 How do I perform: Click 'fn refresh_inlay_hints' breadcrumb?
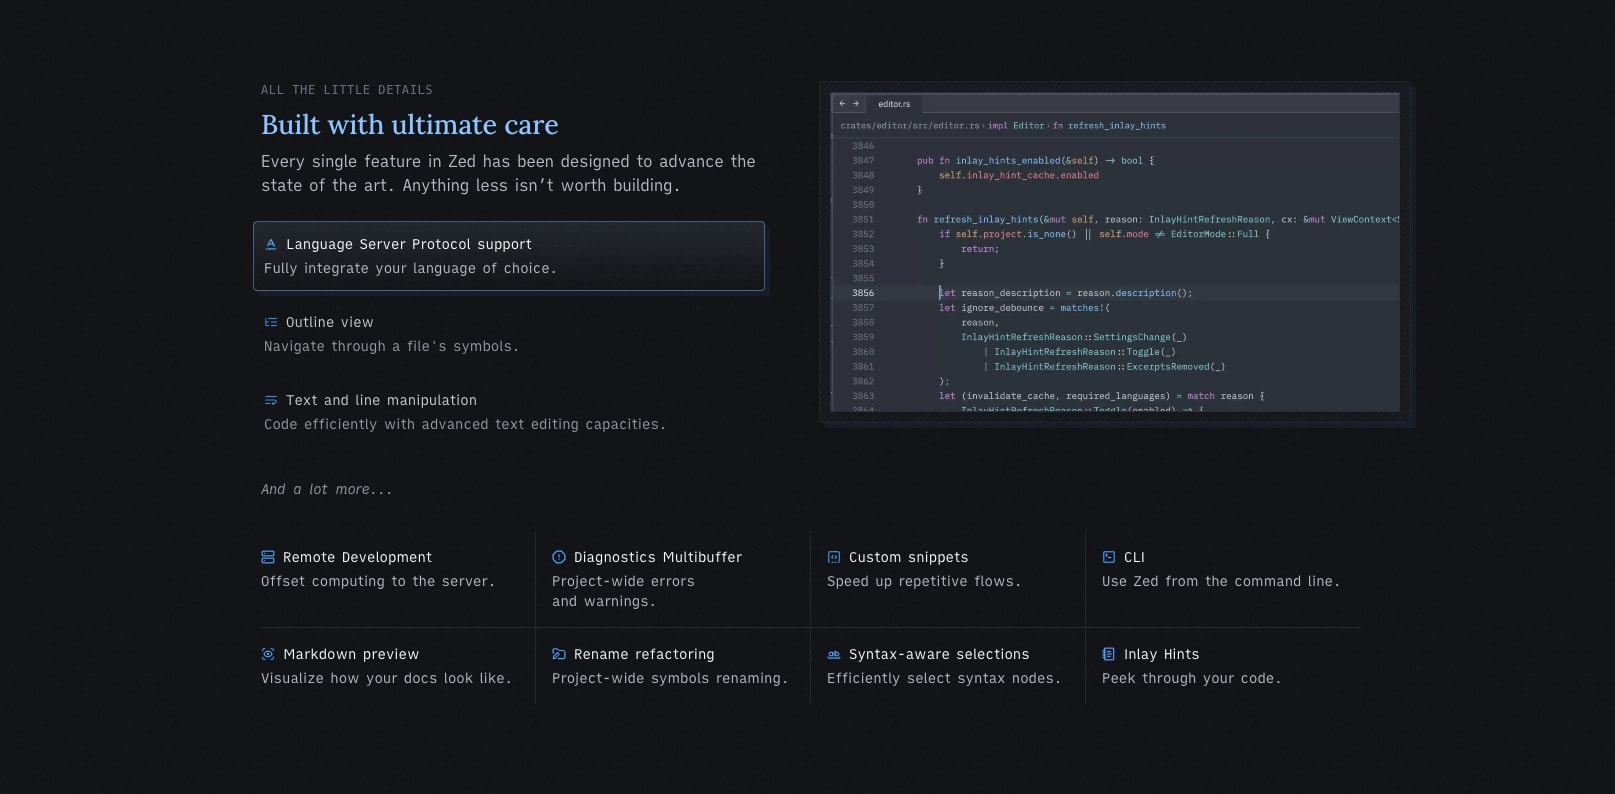(x=1109, y=126)
